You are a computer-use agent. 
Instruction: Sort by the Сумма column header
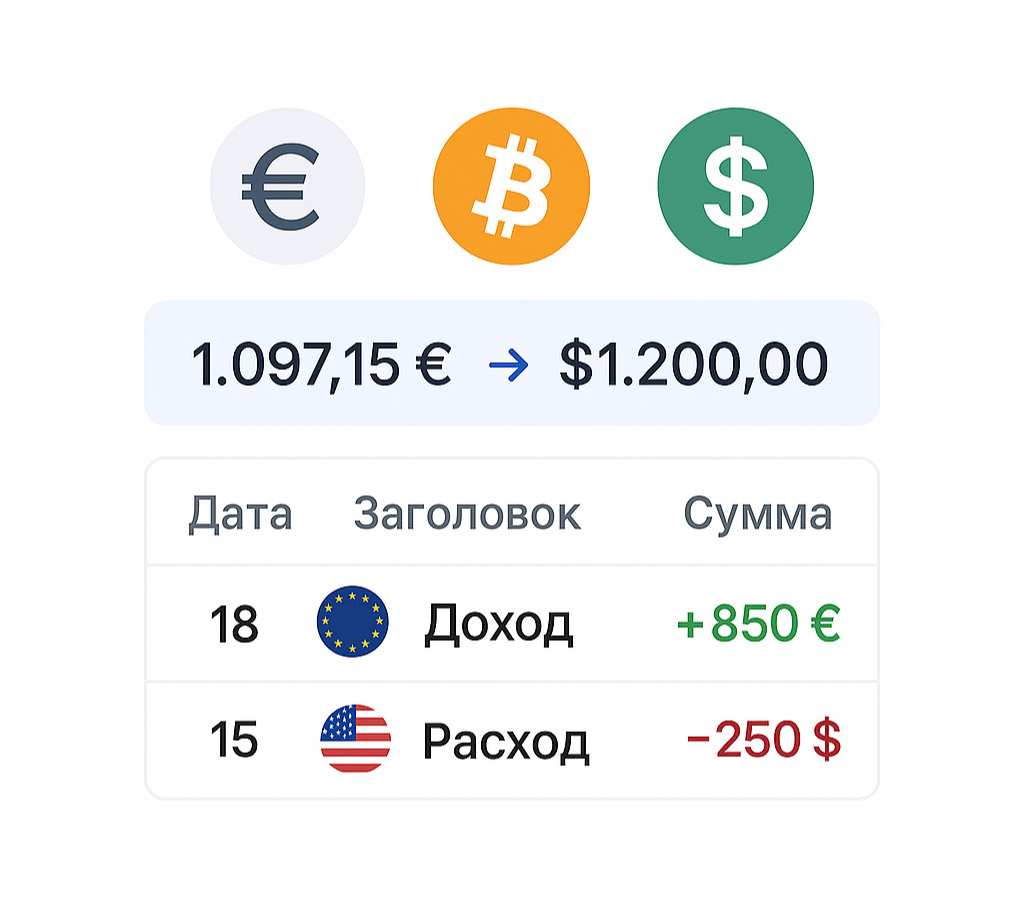coord(757,514)
